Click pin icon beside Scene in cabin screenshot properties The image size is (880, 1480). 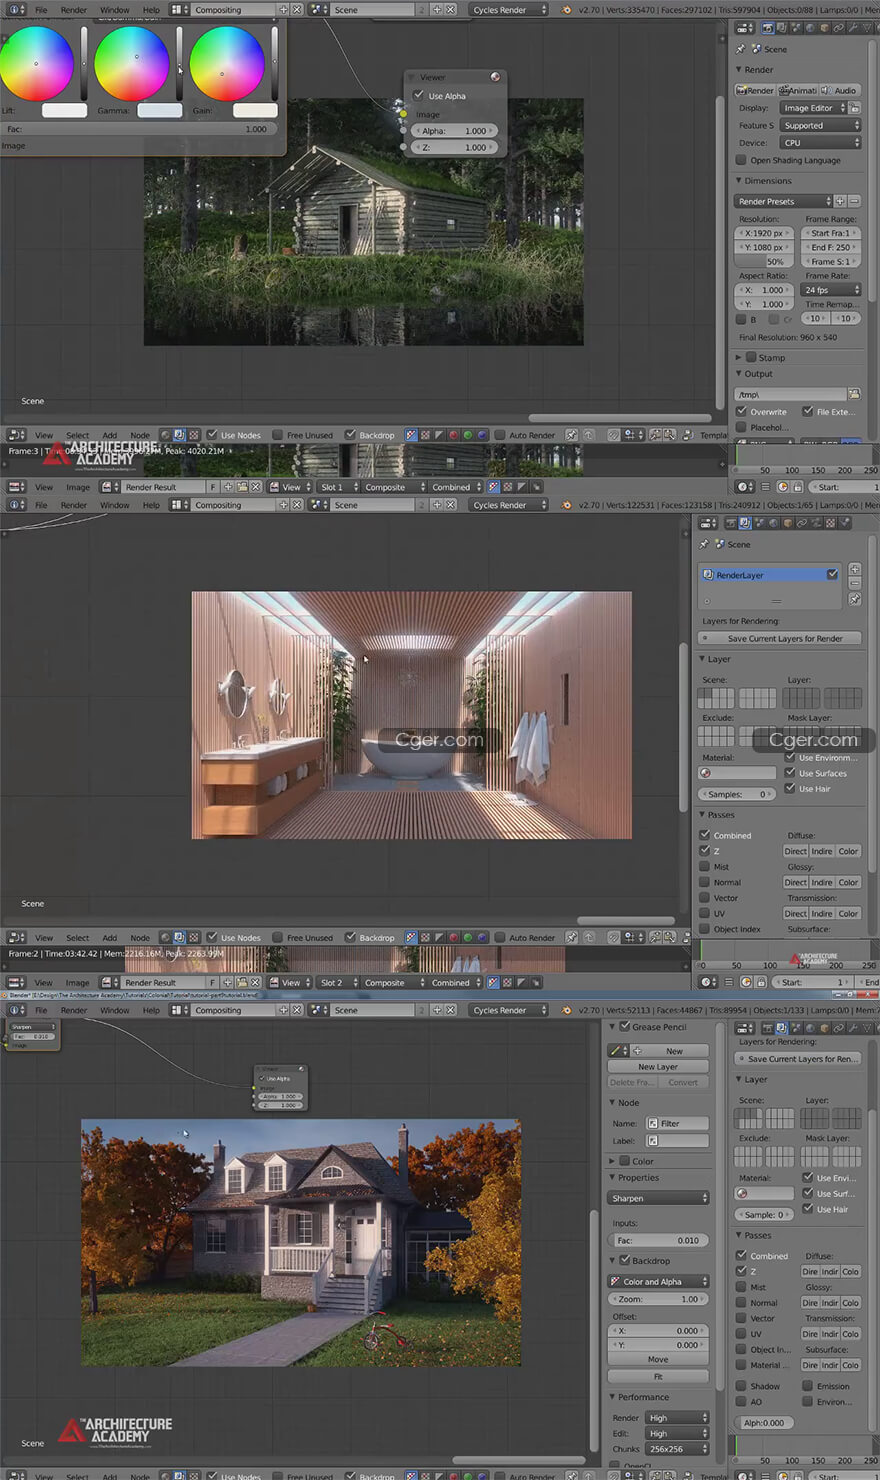click(741, 49)
